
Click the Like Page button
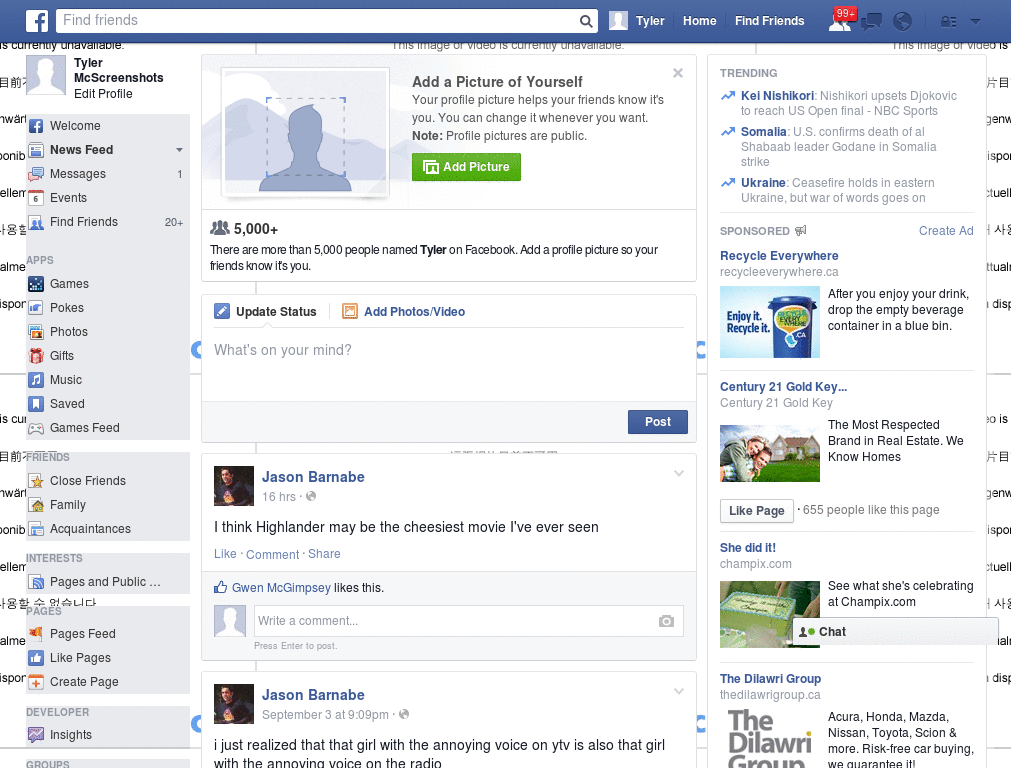pos(756,511)
